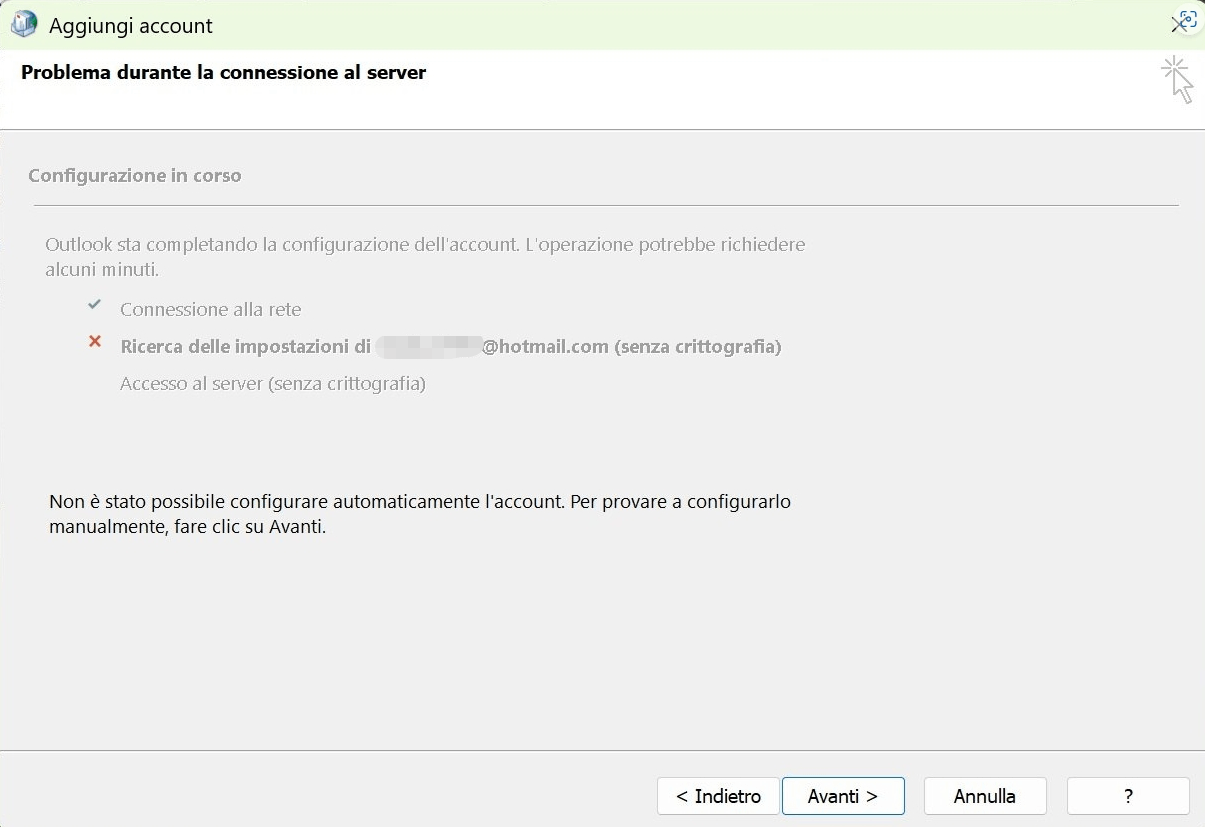Click the green checkmark beside Connessione alla rete
This screenshot has height=827, width=1205.
(95, 304)
